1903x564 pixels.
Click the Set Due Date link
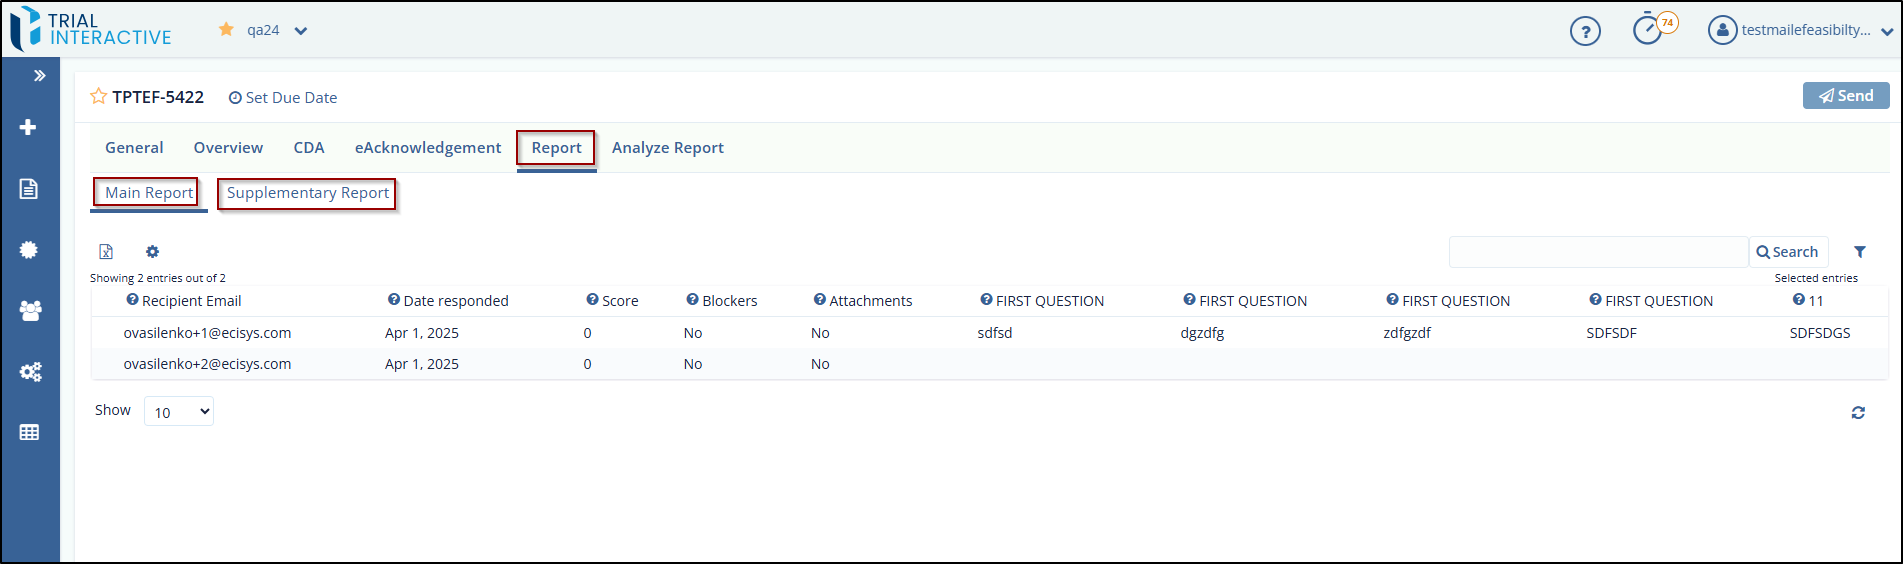[x=283, y=98]
